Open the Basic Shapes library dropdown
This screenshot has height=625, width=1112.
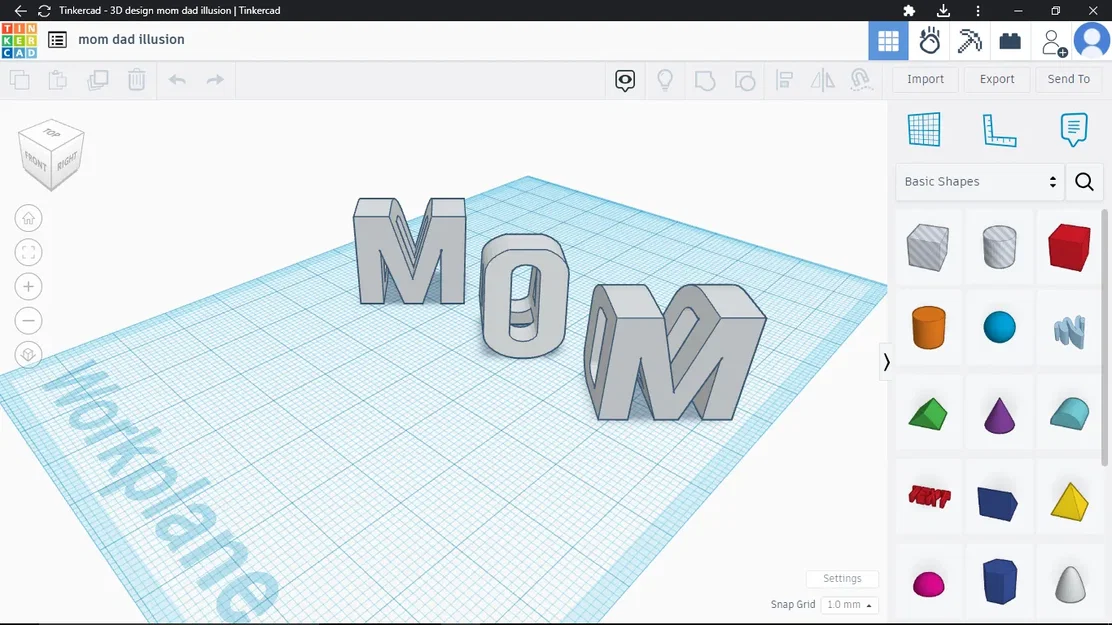(x=980, y=182)
